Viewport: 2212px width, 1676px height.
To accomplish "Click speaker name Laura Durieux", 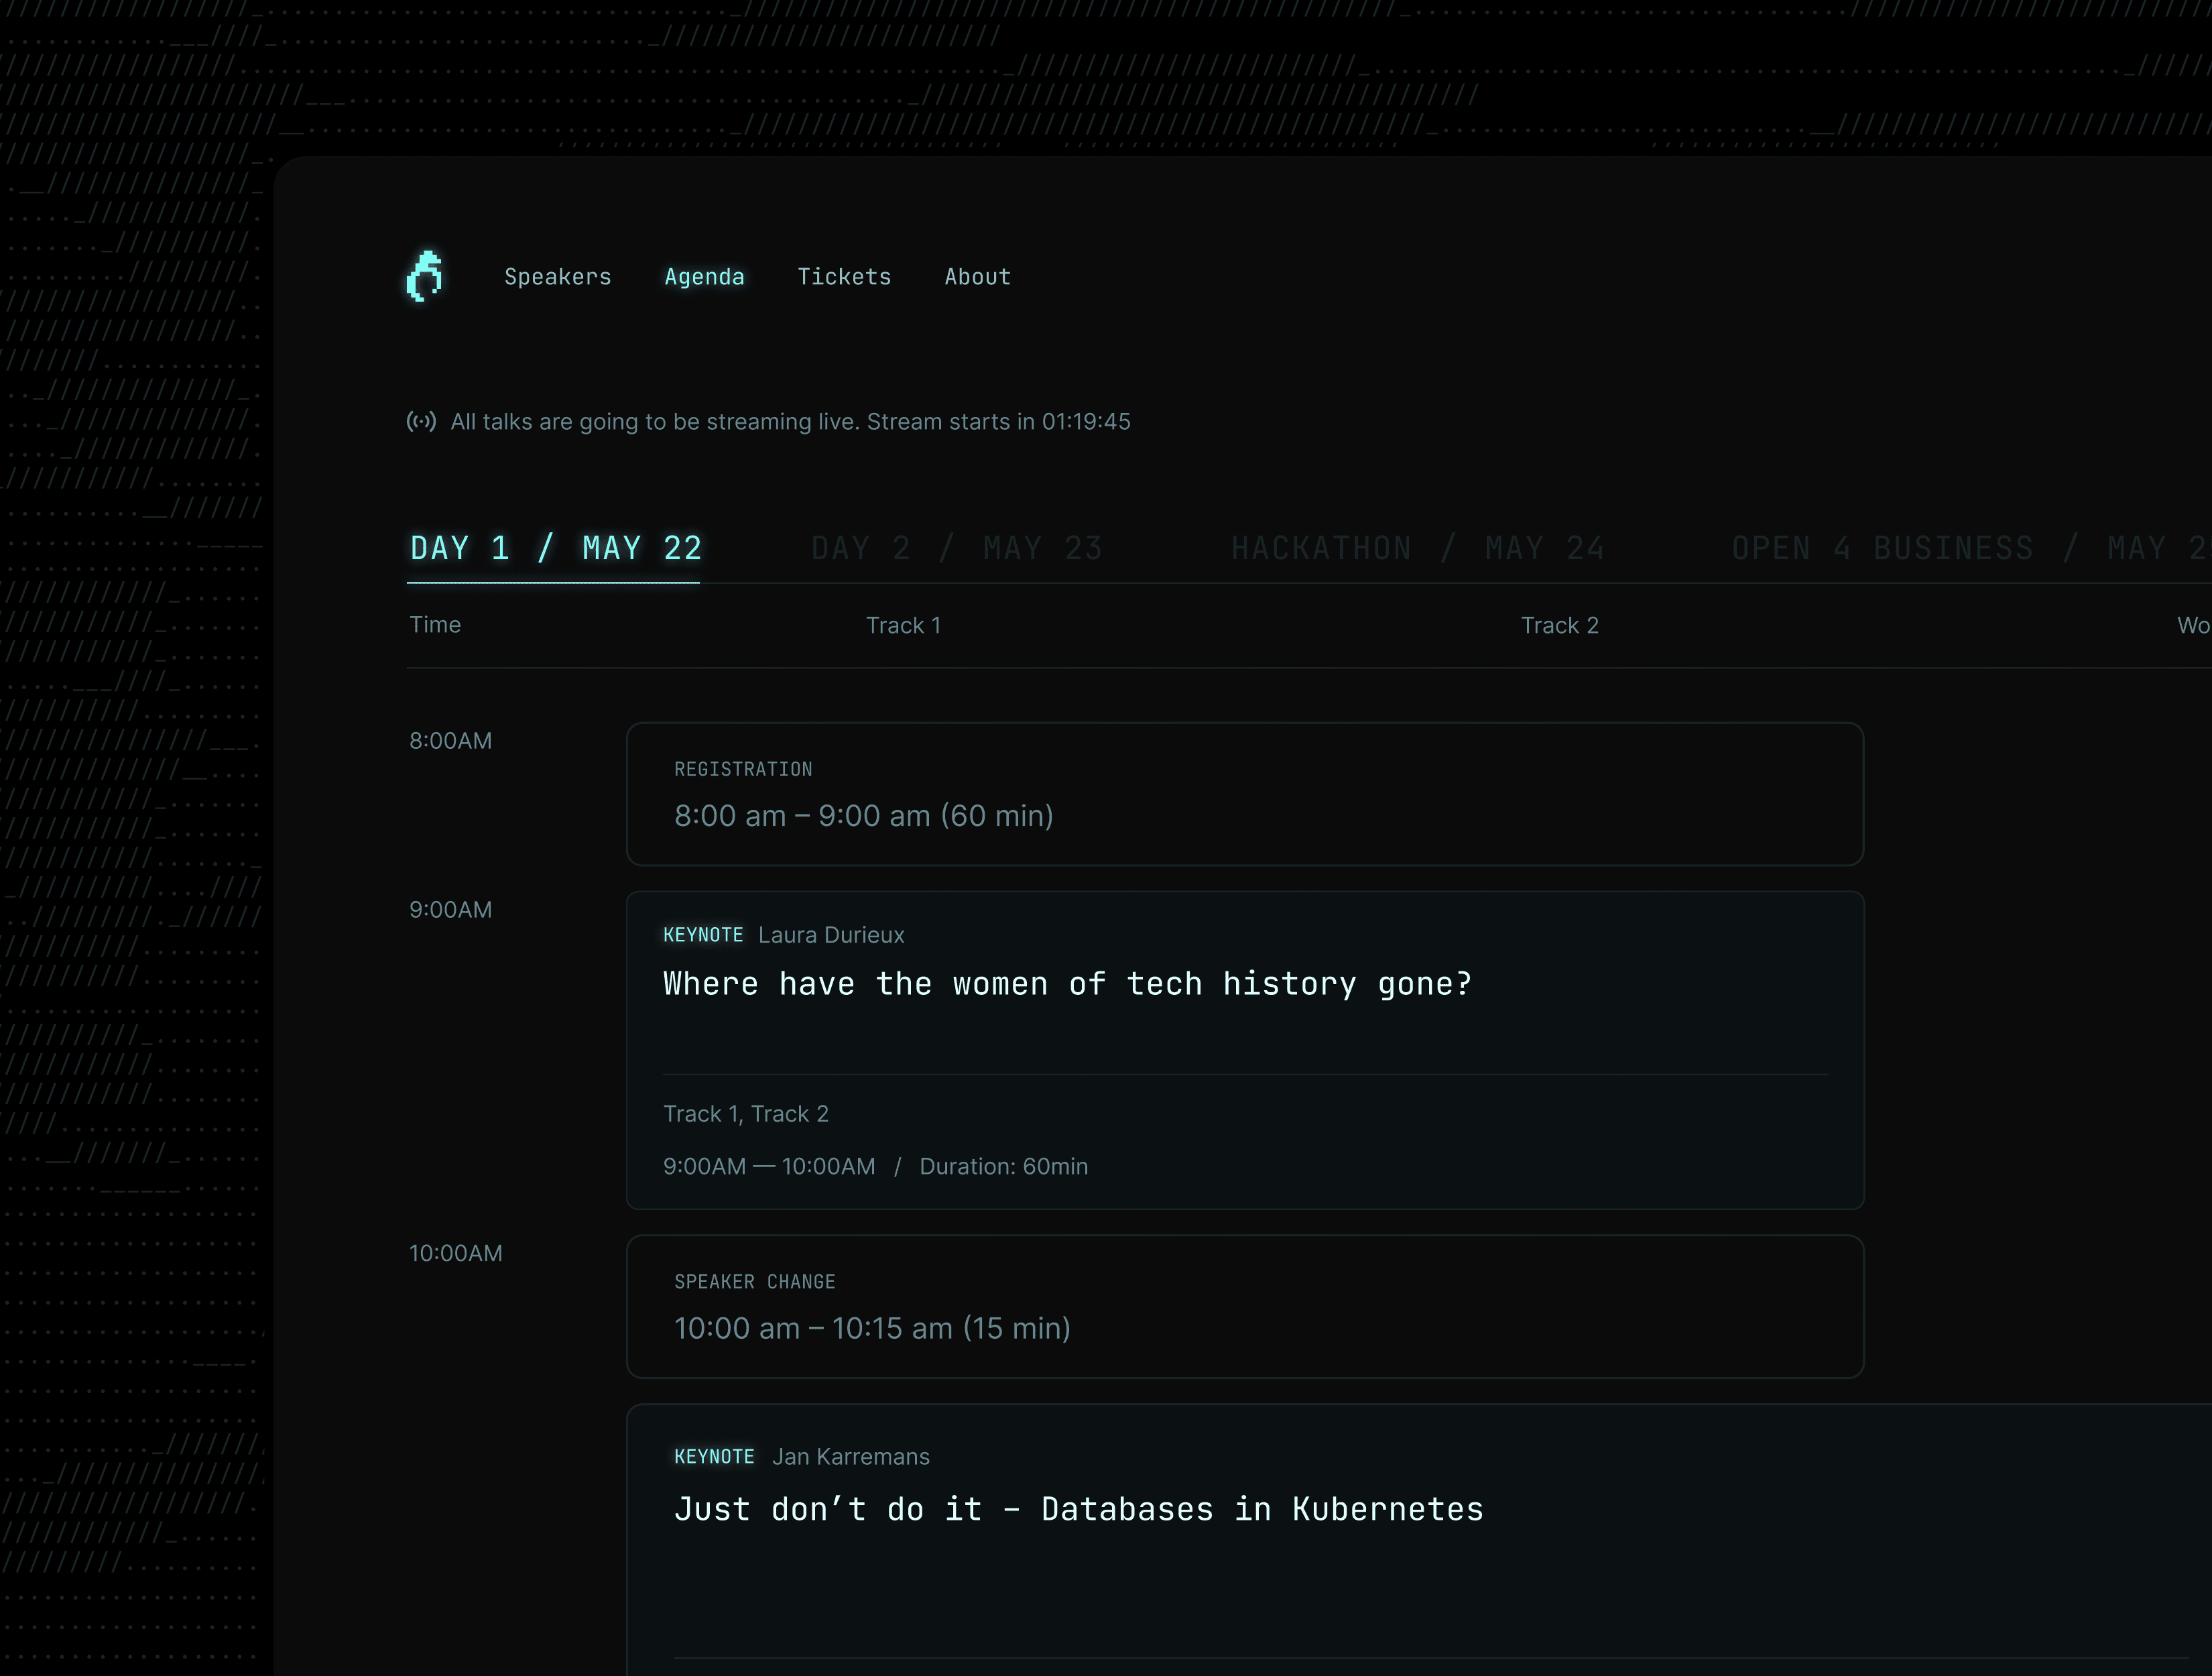I will point(831,935).
